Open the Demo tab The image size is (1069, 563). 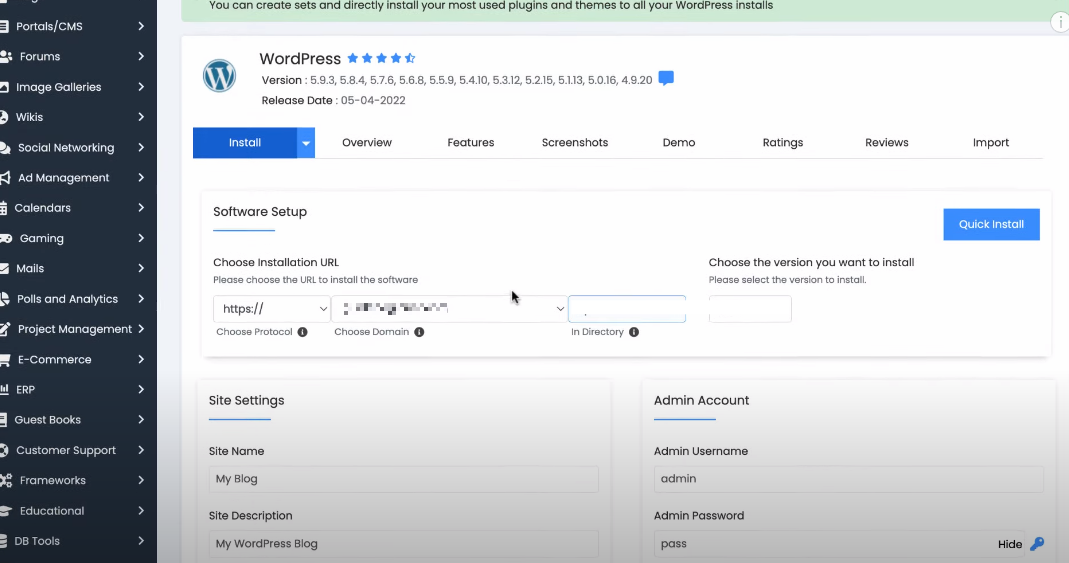click(679, 143)
